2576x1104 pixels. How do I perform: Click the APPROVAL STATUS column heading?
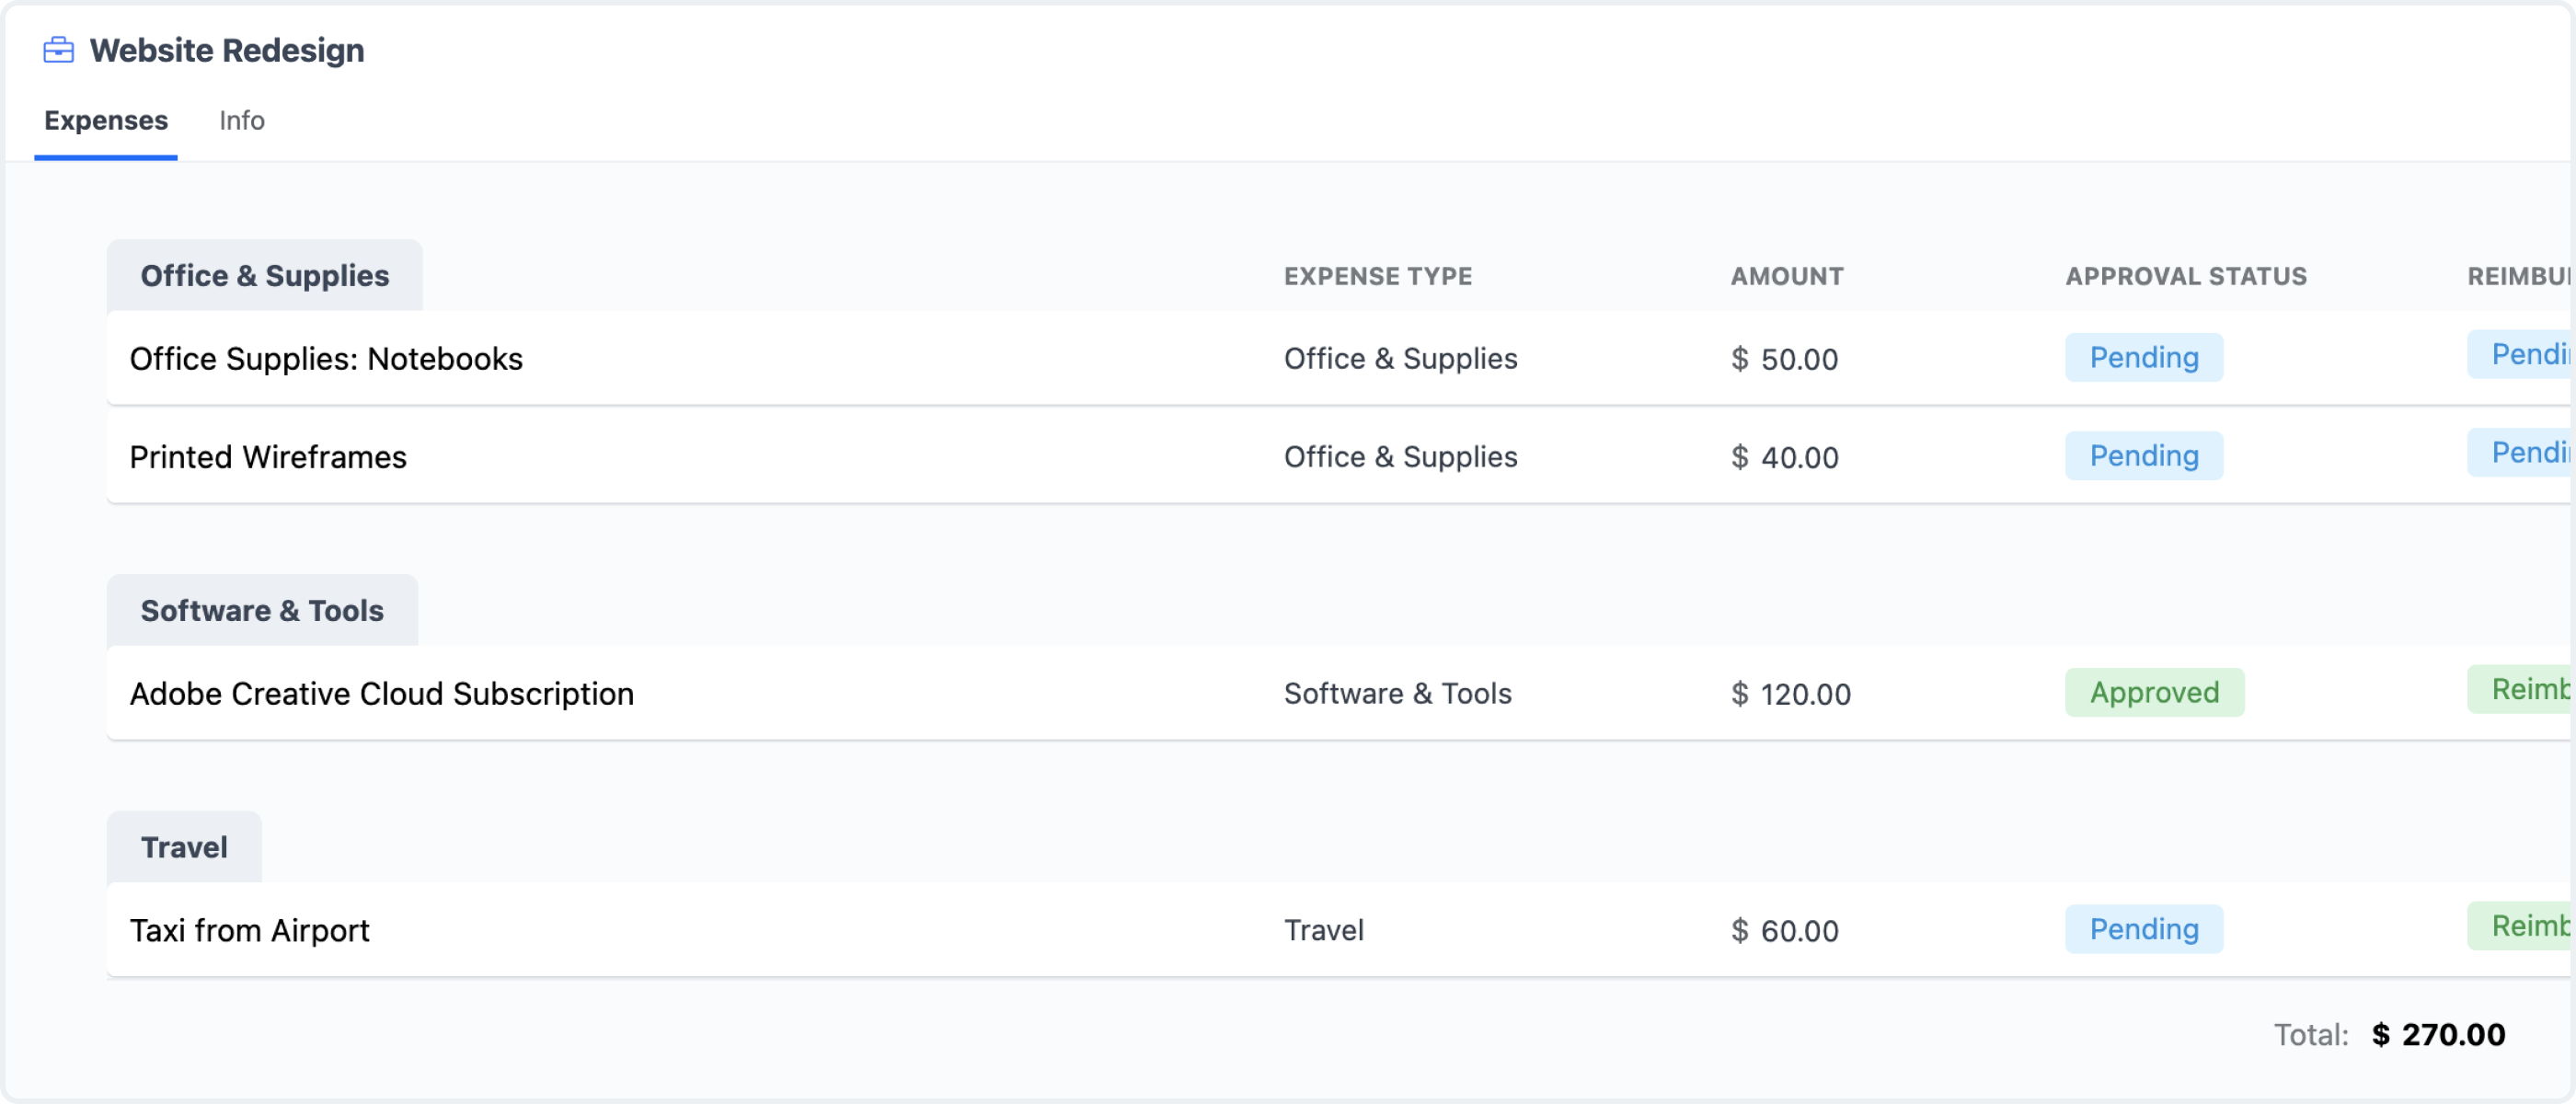coord(2186,276)
